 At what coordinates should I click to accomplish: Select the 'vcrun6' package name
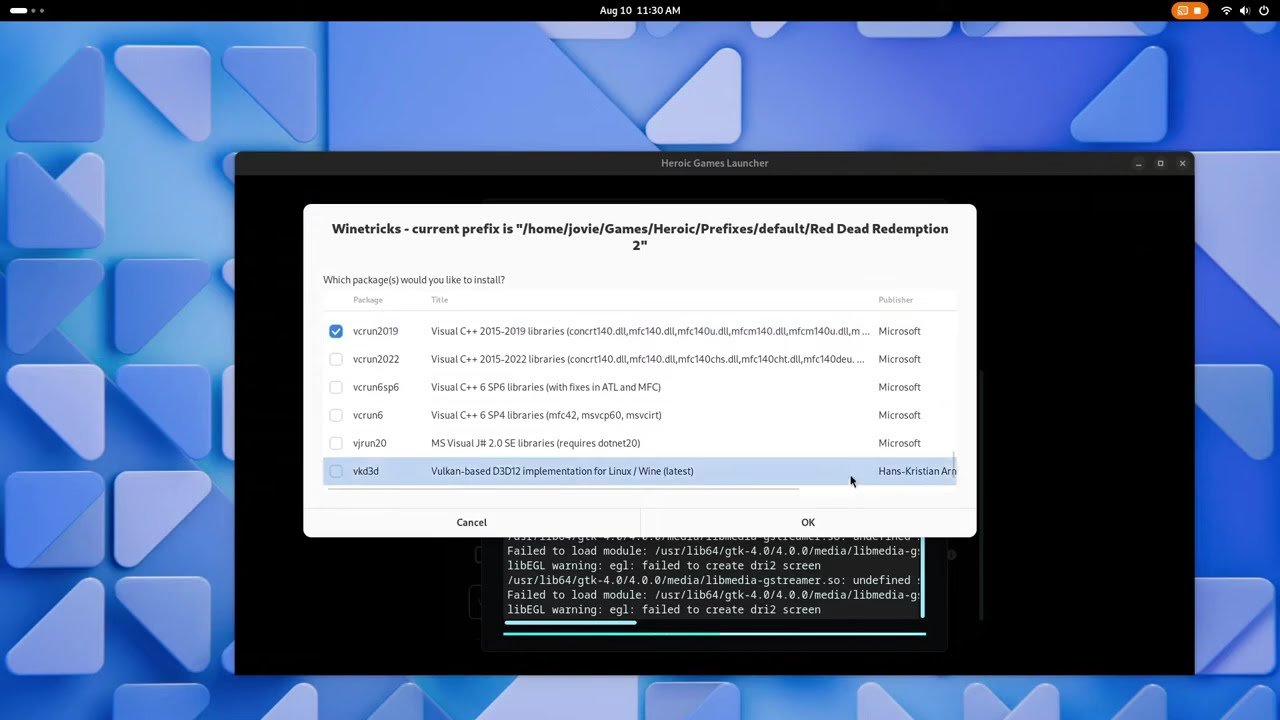pyautogui.click(x=368, y=415)
